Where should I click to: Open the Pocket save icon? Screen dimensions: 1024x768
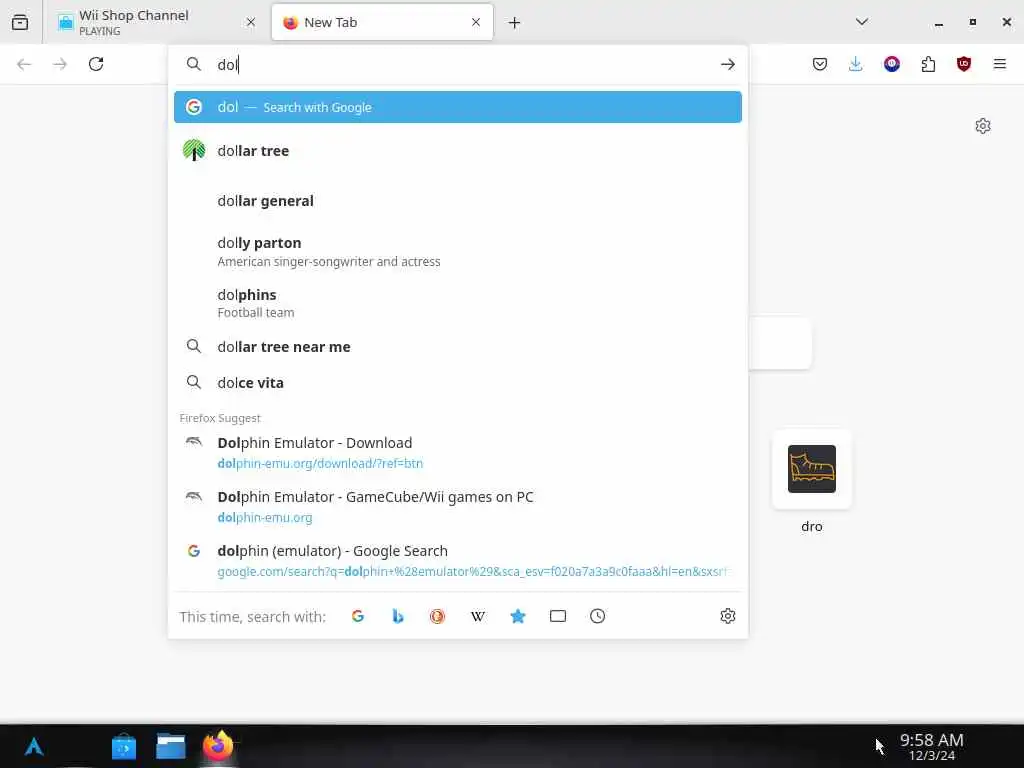820,64
